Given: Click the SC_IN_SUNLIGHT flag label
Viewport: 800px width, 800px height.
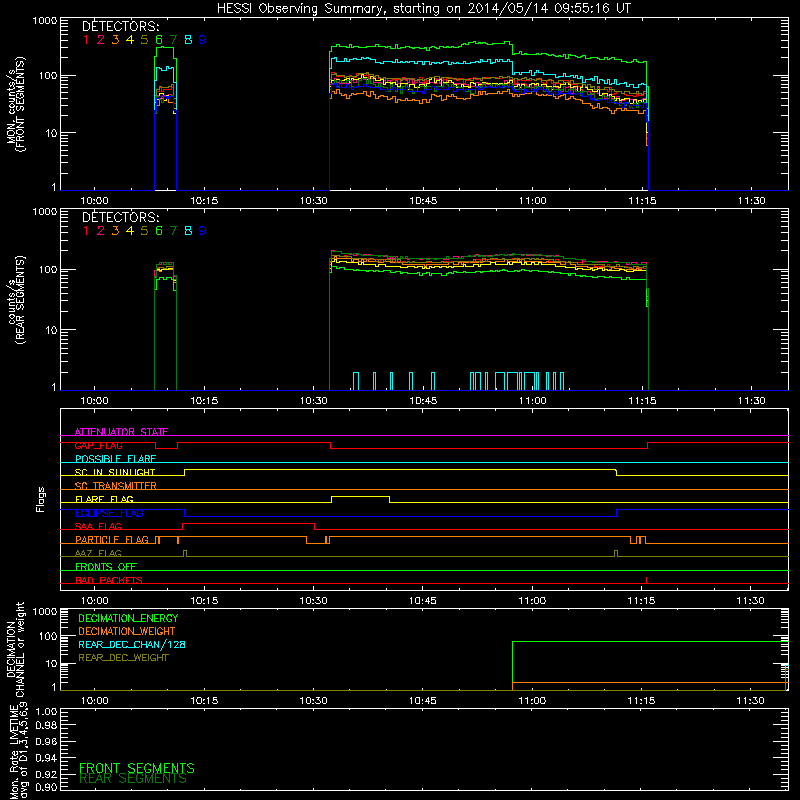Looking at the screenshot, I should click(115, 472).
